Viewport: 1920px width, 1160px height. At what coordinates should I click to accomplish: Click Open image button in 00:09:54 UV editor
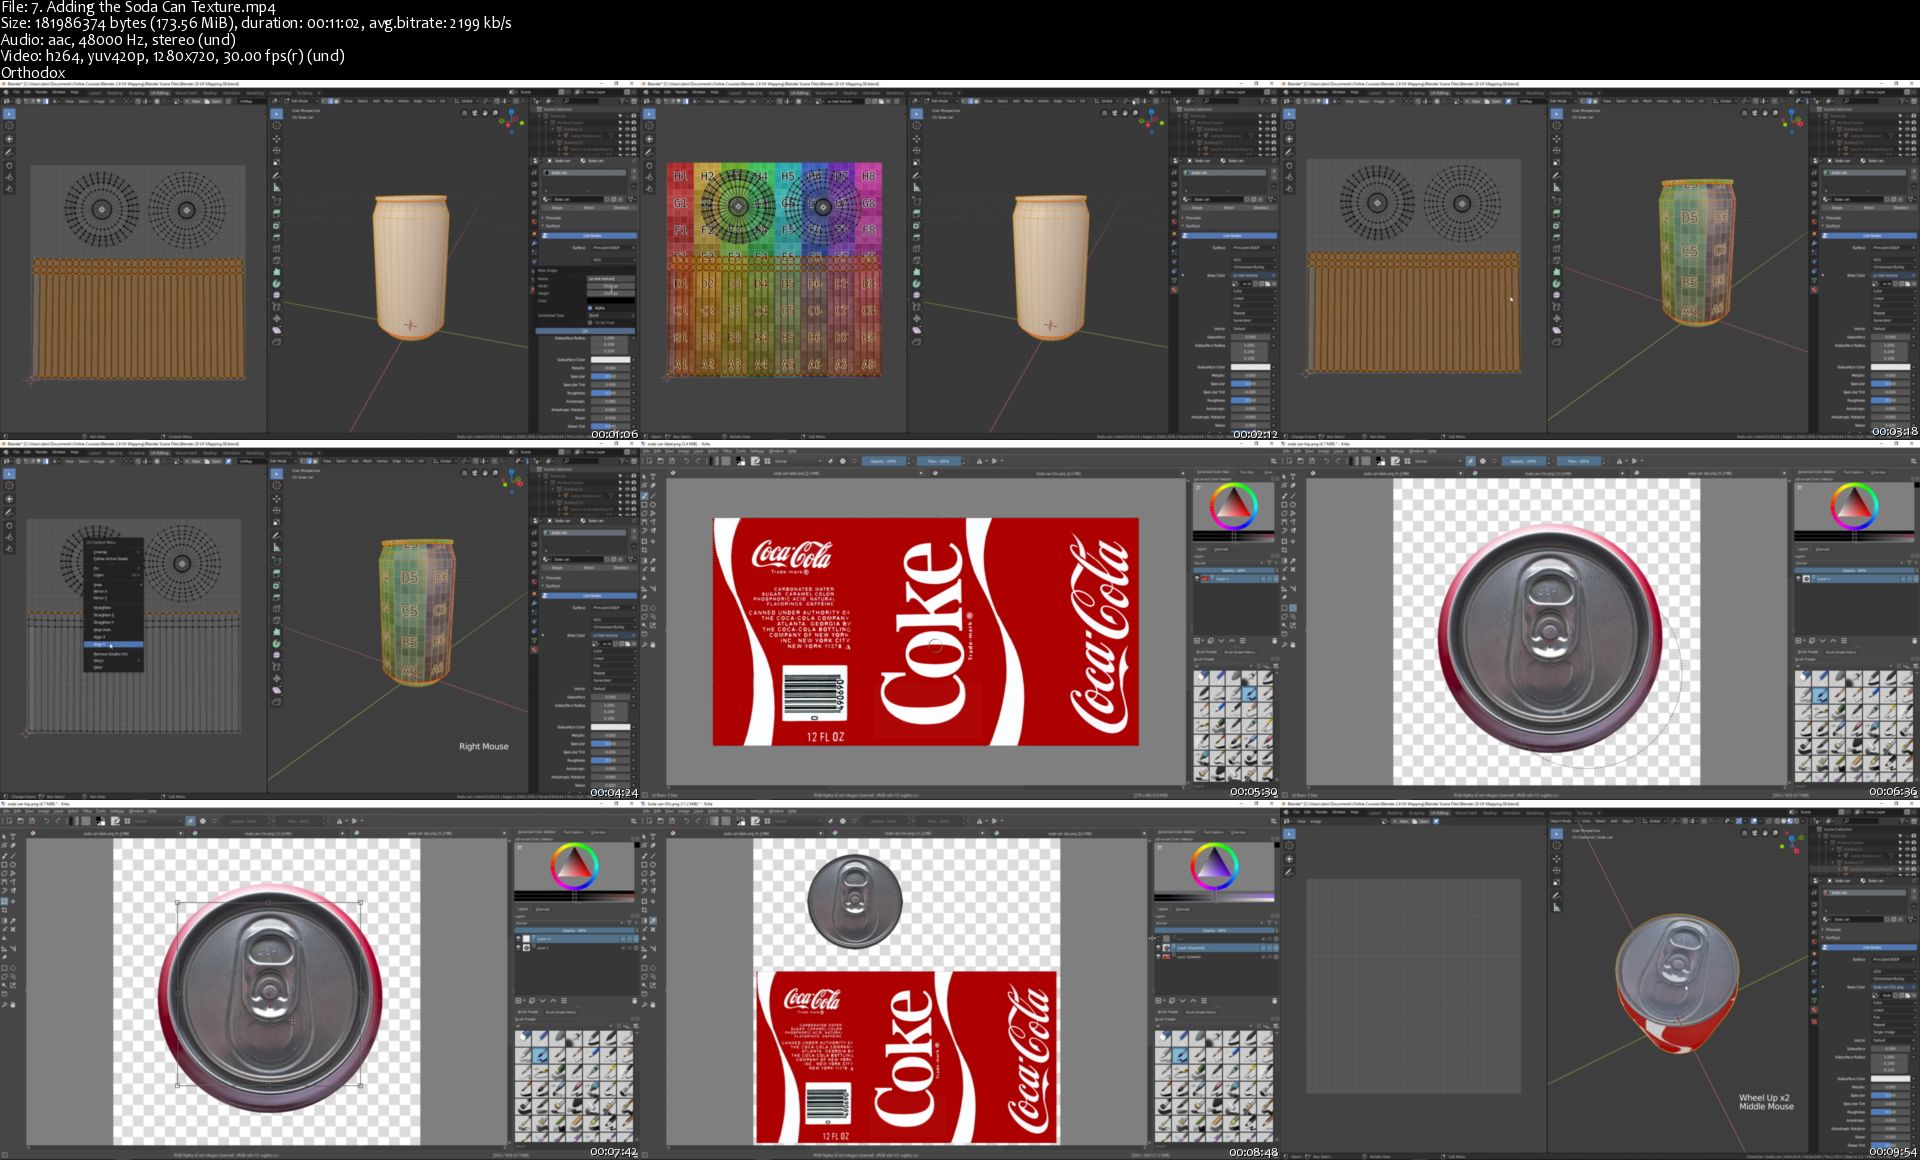1421,821
